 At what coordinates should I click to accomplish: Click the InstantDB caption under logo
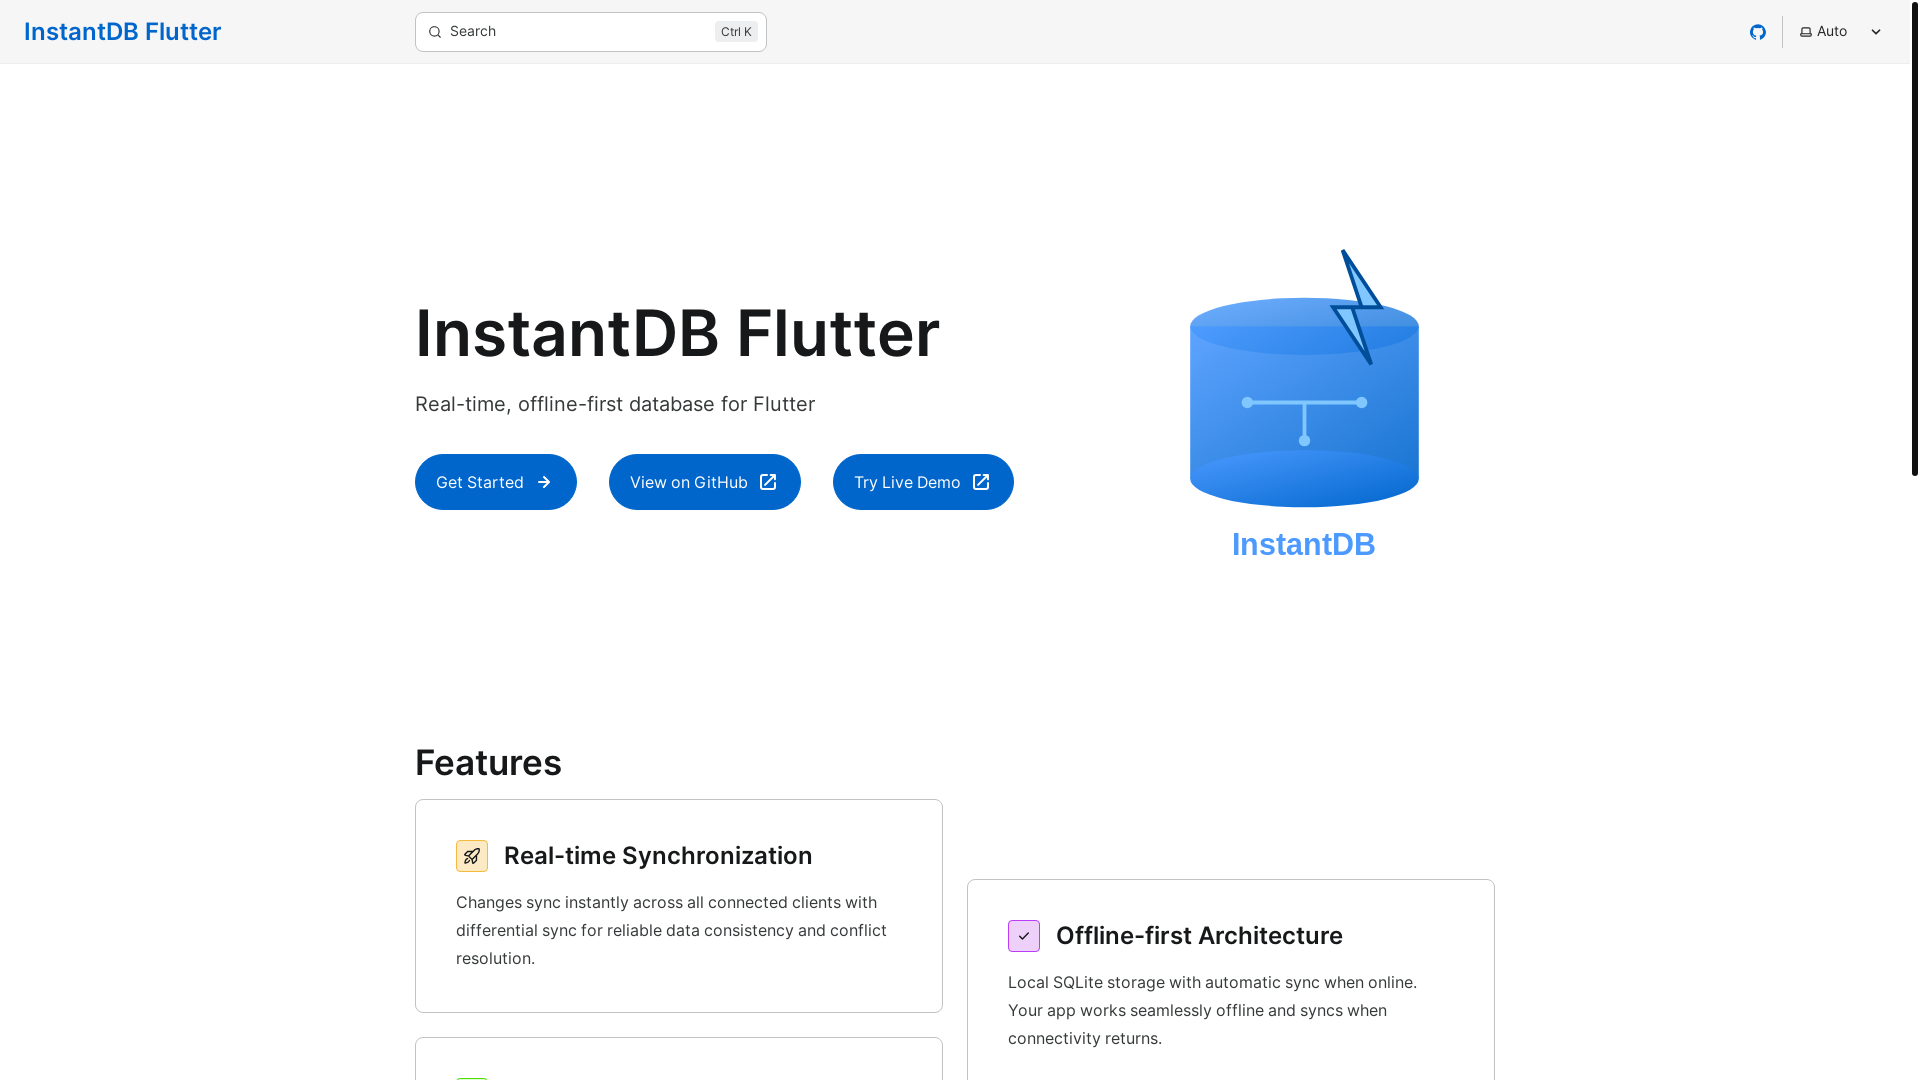[1303, 545]
